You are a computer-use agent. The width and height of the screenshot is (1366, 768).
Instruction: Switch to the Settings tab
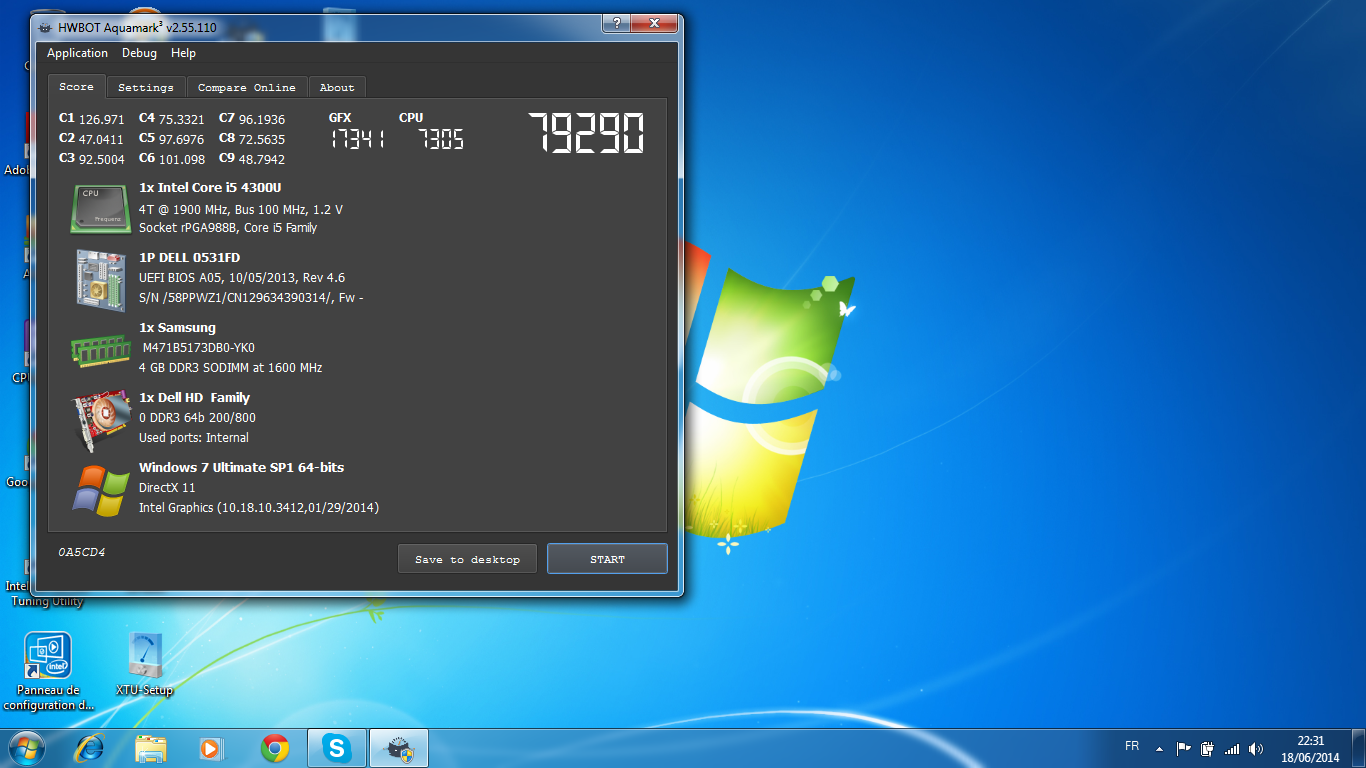click(x=146, y=88)
